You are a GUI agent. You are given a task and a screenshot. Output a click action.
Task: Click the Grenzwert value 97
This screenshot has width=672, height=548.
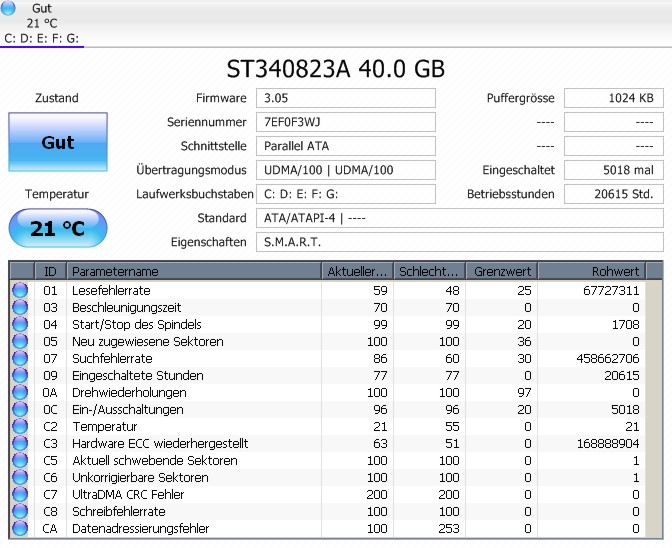pos(524,392)
